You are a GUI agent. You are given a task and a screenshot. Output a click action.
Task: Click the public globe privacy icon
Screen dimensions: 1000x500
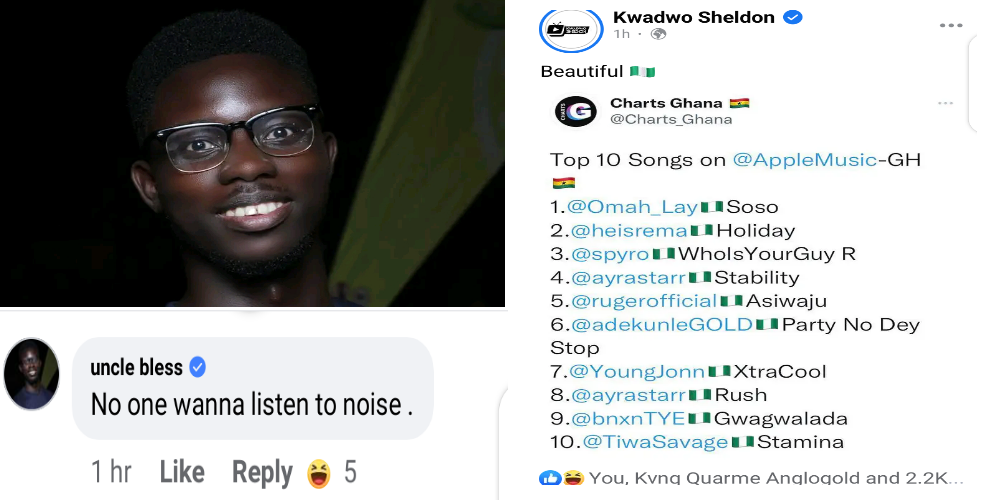(x=658, y=34)
